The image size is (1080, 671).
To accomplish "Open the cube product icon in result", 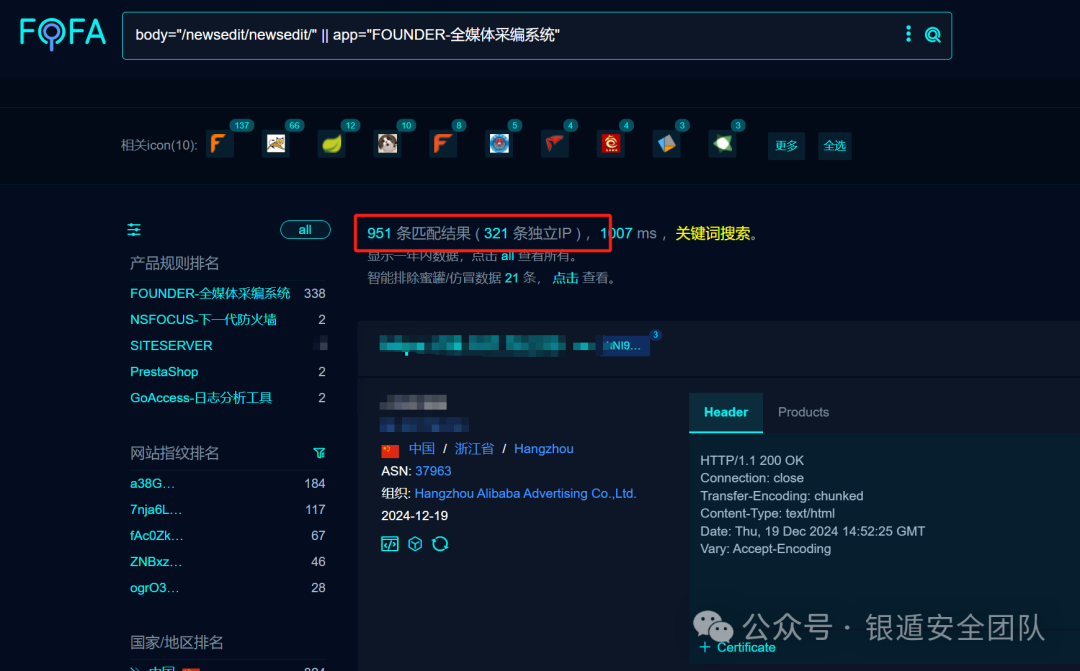I will 415,544.
